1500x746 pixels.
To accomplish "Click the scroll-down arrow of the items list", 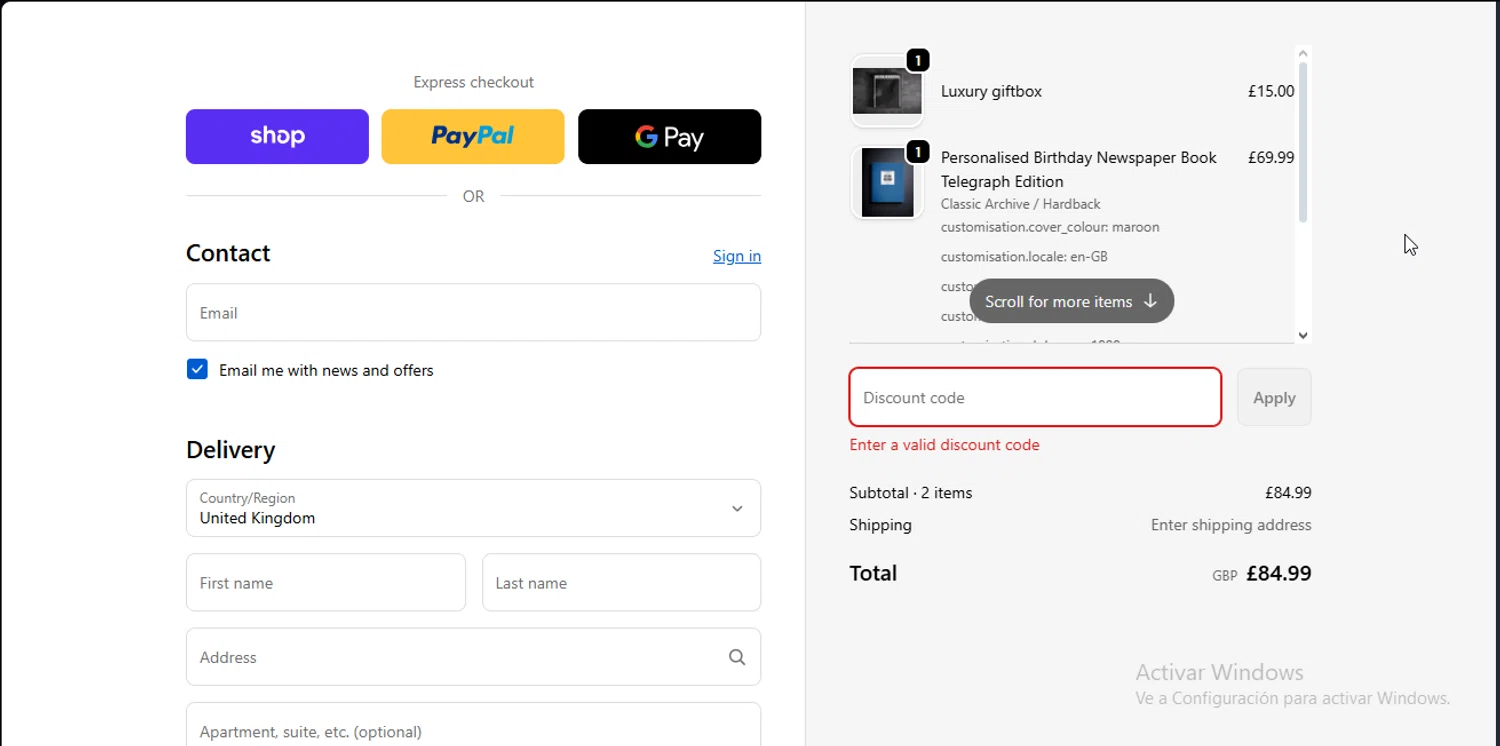I will coord(1302,336).
